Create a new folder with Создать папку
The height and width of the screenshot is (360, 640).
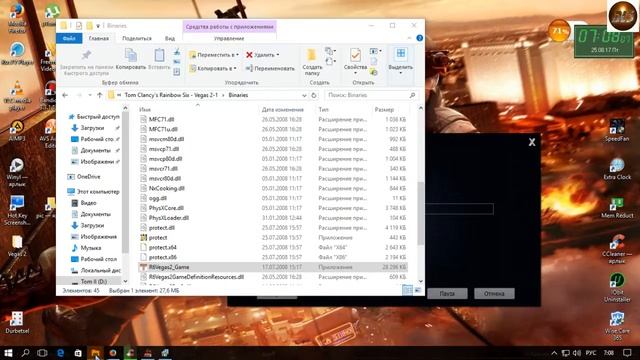click(x=312, y=62)
